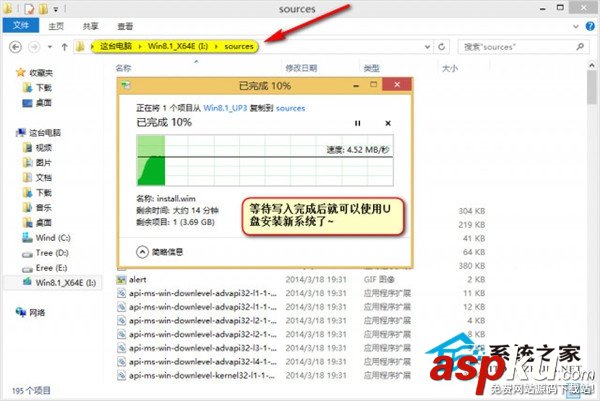Refresh the current folder

pos(441,47)
